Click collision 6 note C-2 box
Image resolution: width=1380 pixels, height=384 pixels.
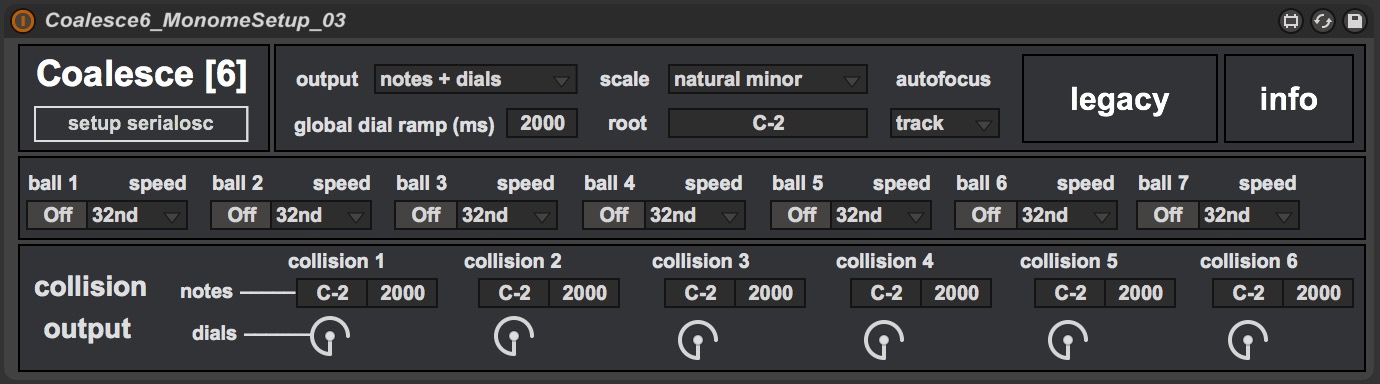tap(1248, 293)
